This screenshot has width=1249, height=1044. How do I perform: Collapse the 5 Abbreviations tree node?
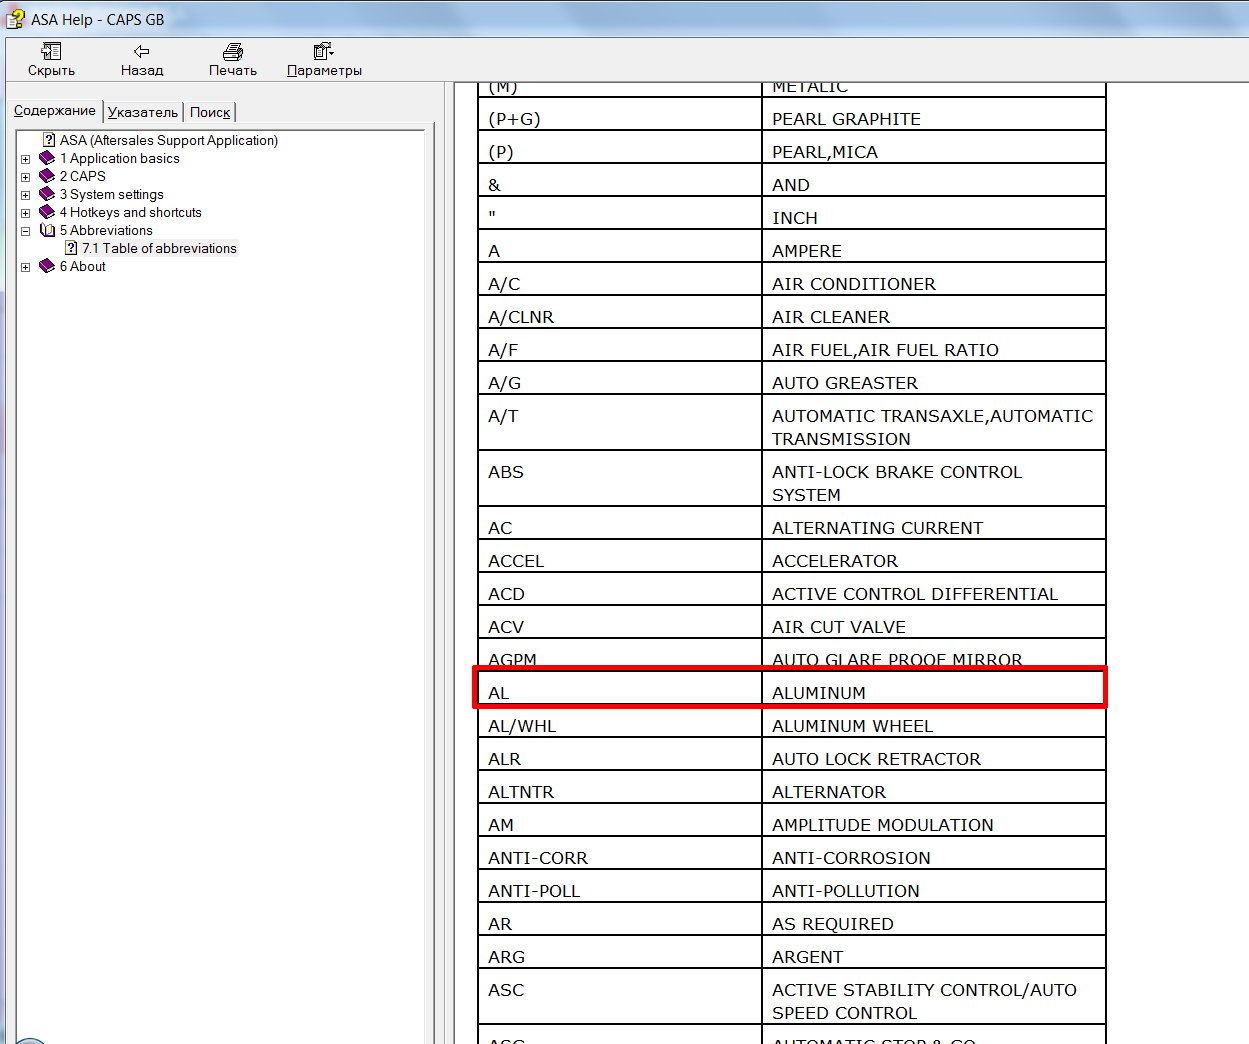pos(26,231)
